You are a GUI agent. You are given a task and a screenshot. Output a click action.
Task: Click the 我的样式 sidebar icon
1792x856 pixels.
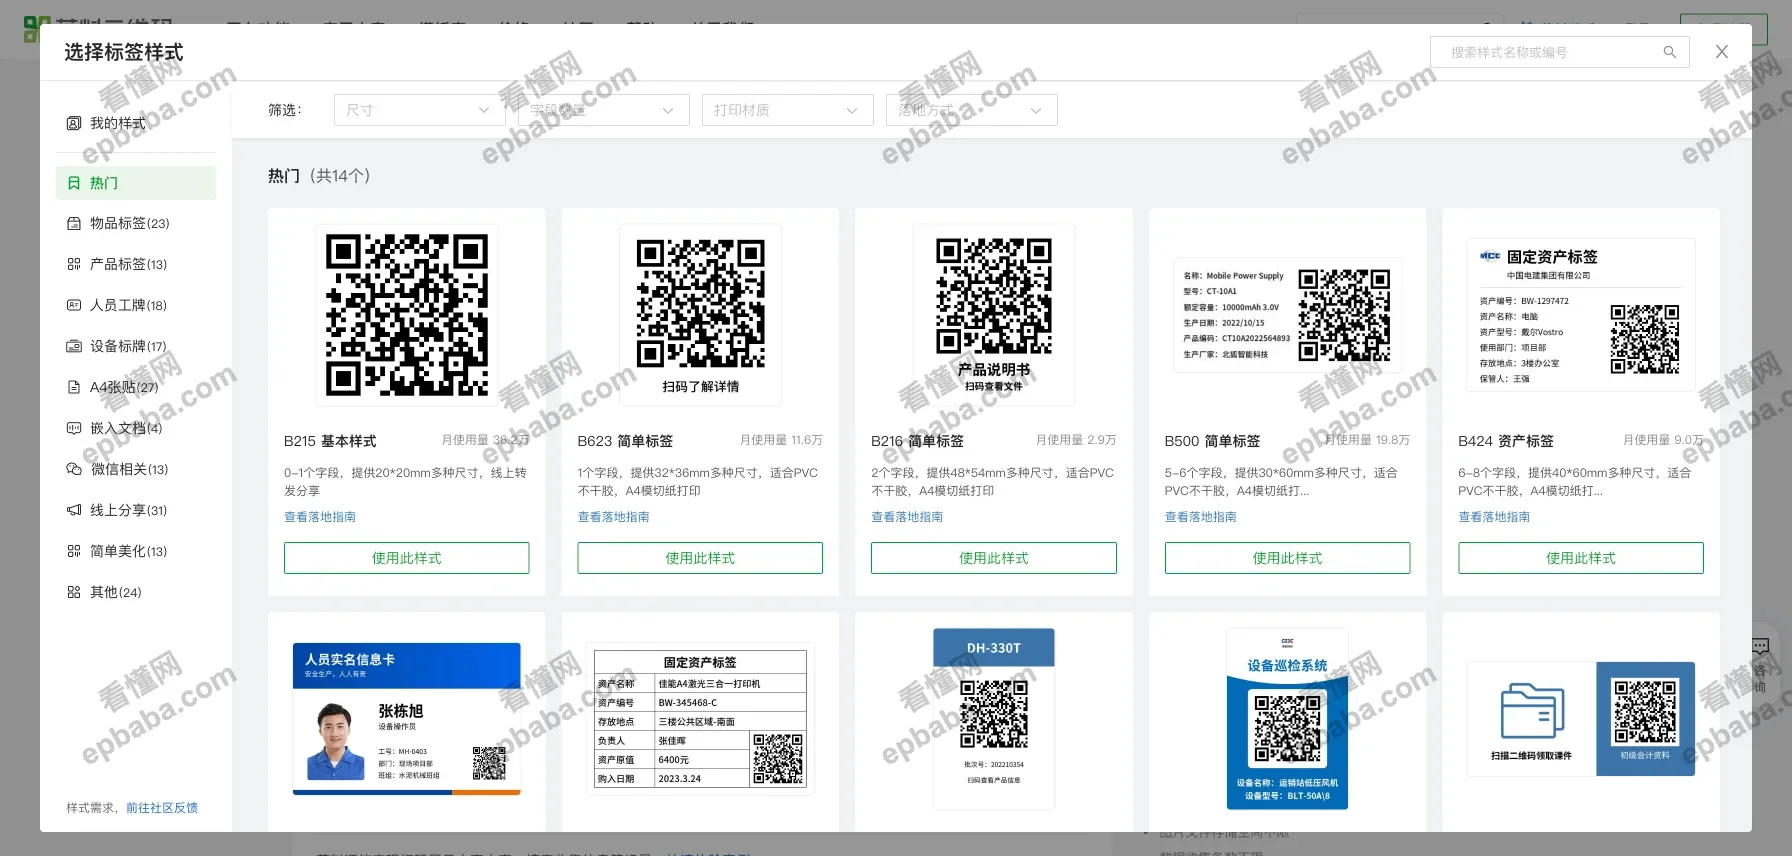[x=73, y=123]
